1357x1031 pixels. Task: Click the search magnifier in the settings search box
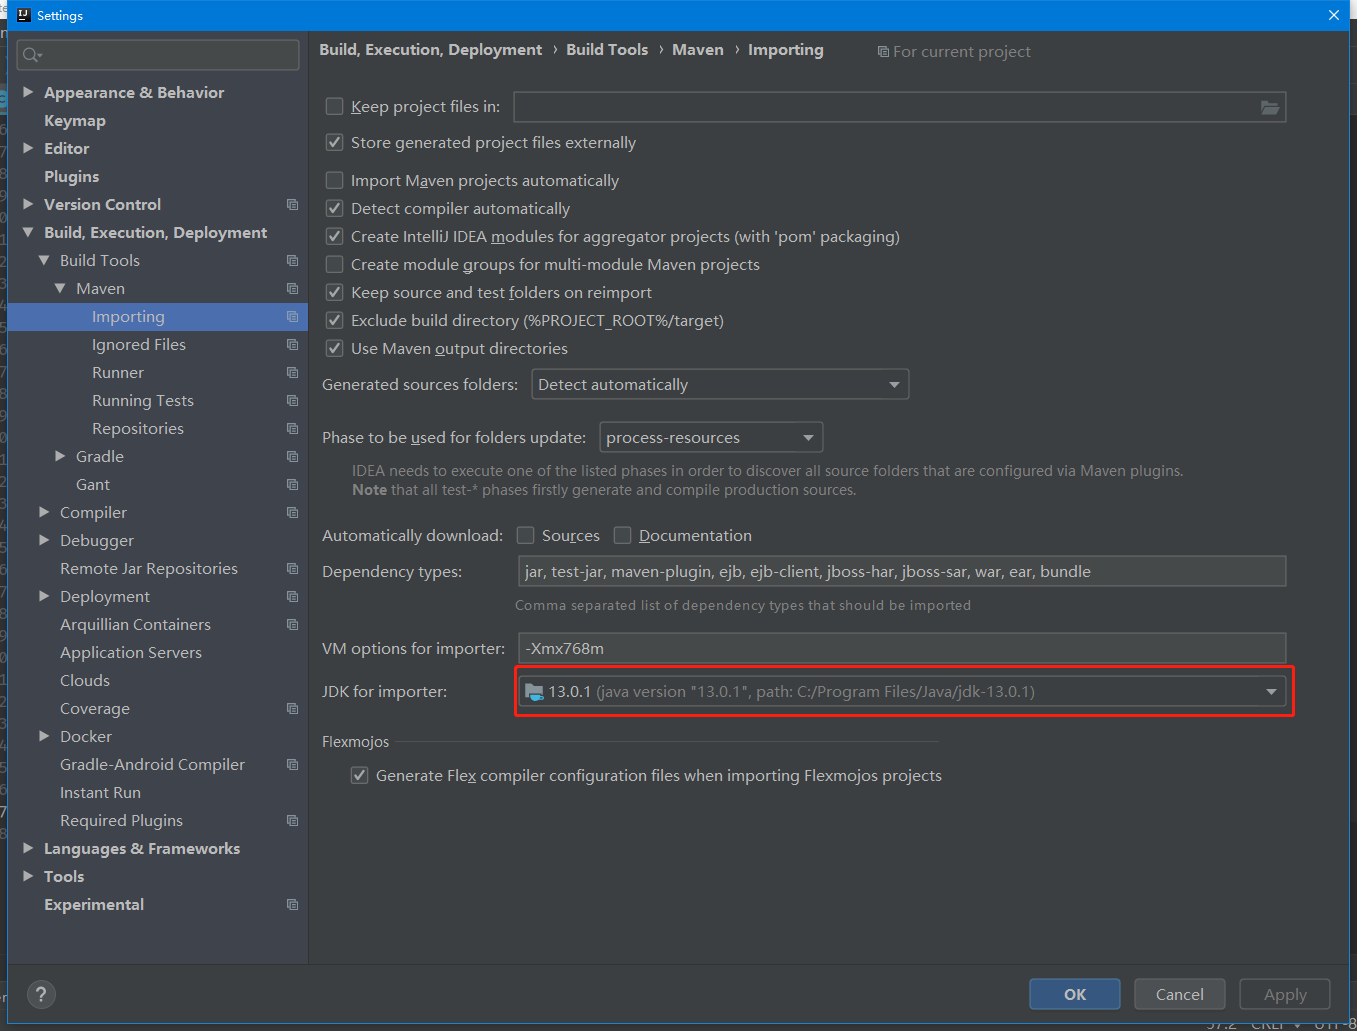[x=28, y=55]
